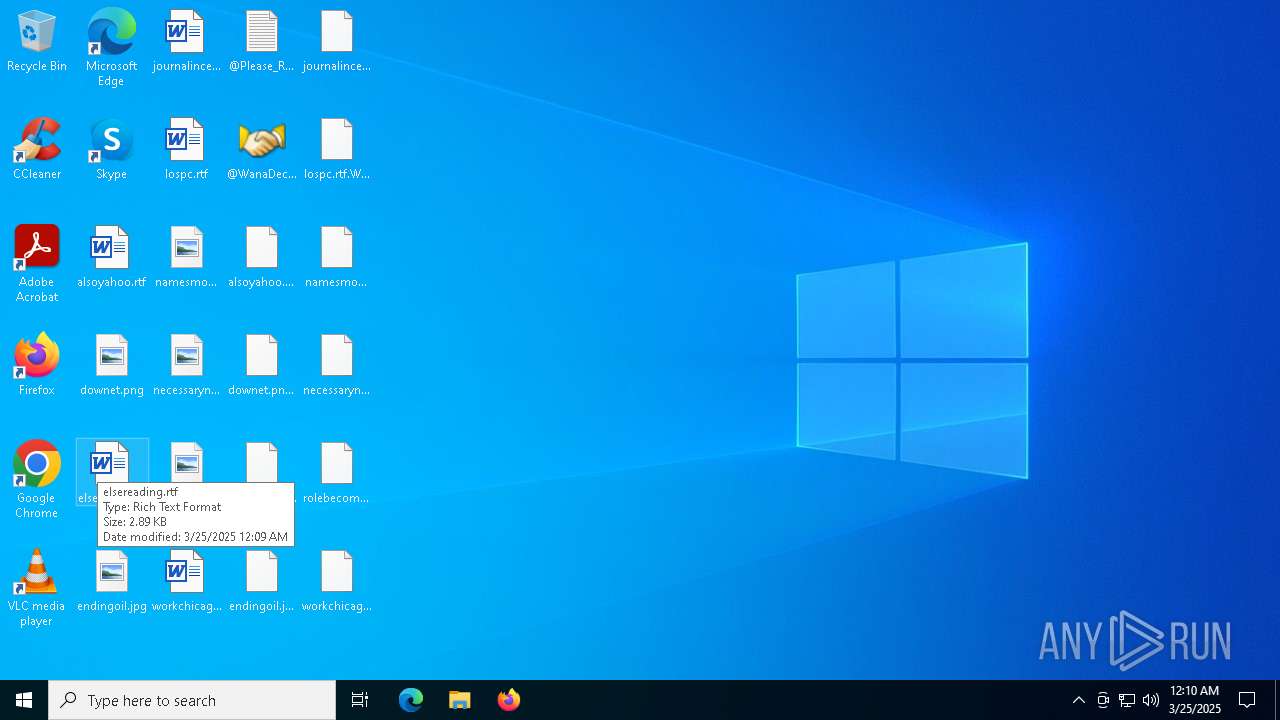Open the Recycle Bin desktop icon
The height and width of the screenshot is (720, 1280).
(x=37, y=41)
